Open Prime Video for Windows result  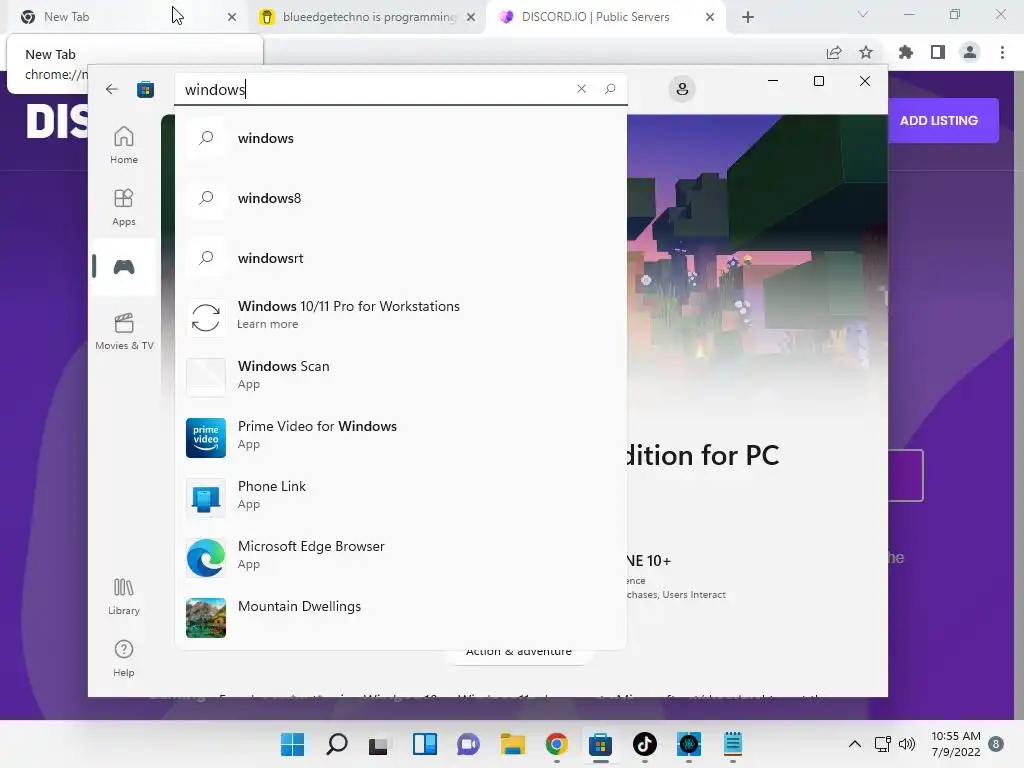click(400, 436)
